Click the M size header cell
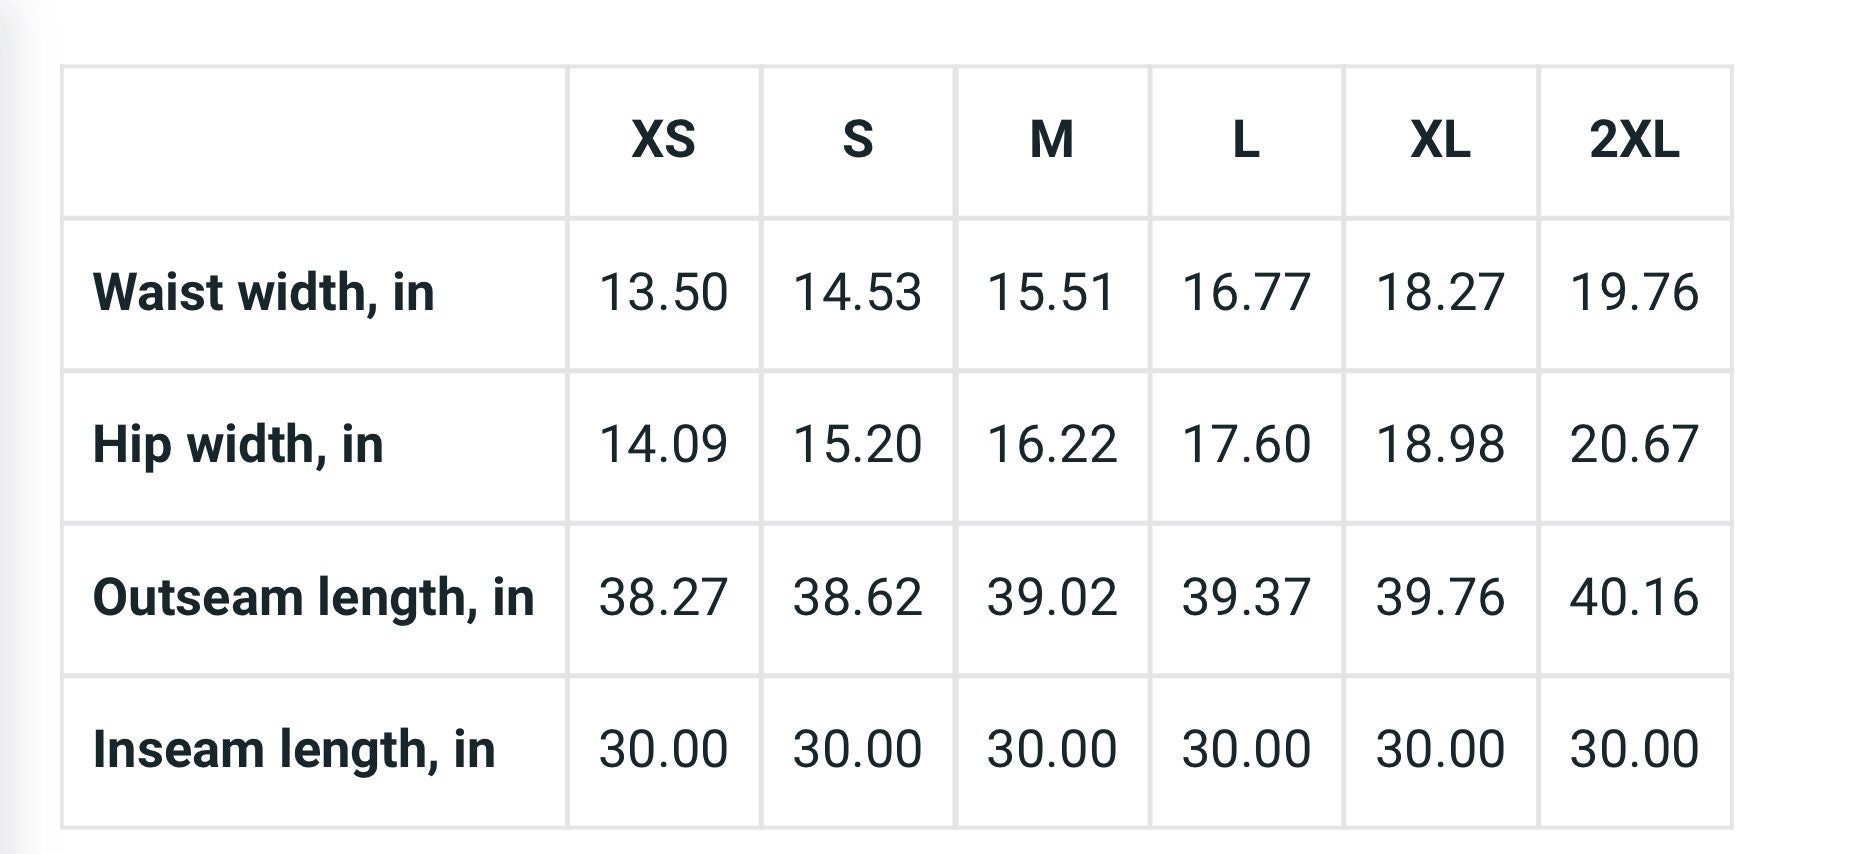The image size is (1861, 854). [1051, 139]
